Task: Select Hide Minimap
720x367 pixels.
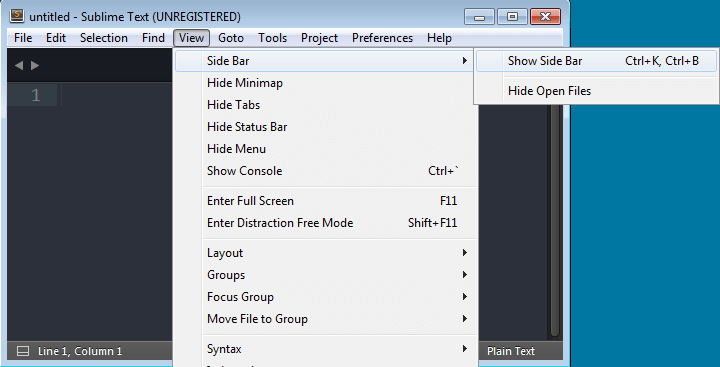Action: click(326, 83)
